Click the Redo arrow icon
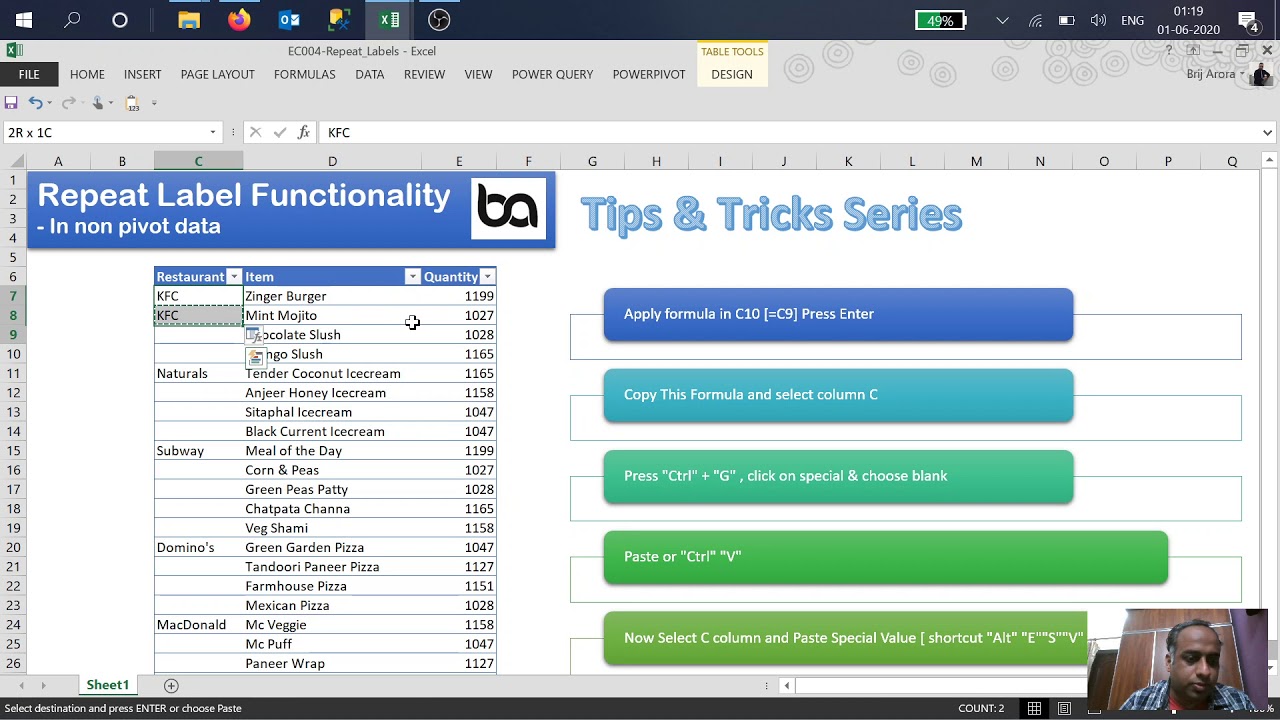1280x720 pixels. click(x=67, y=103)
